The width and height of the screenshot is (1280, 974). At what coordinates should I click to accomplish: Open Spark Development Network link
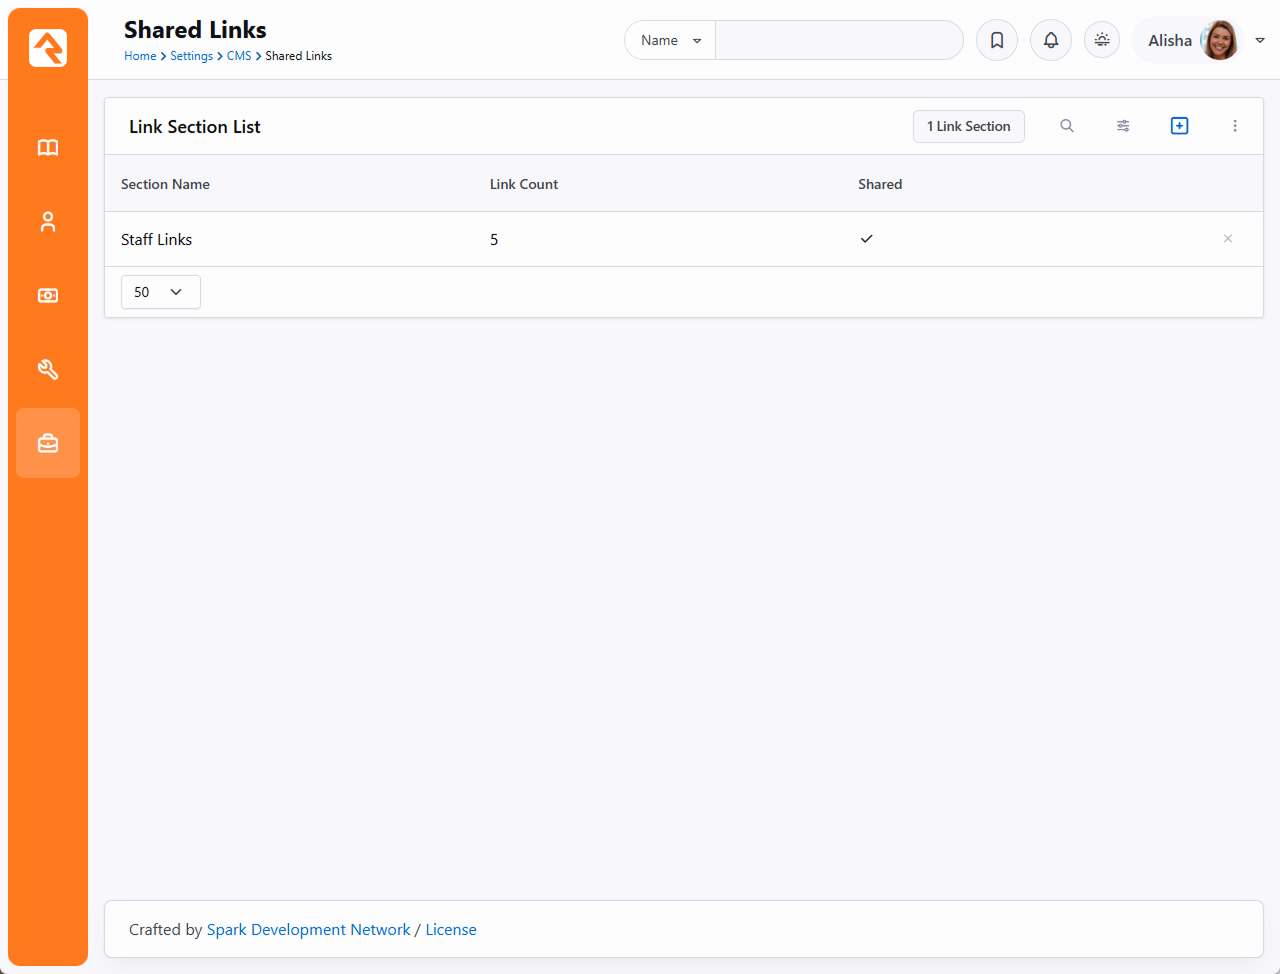(x=308, y=930)
